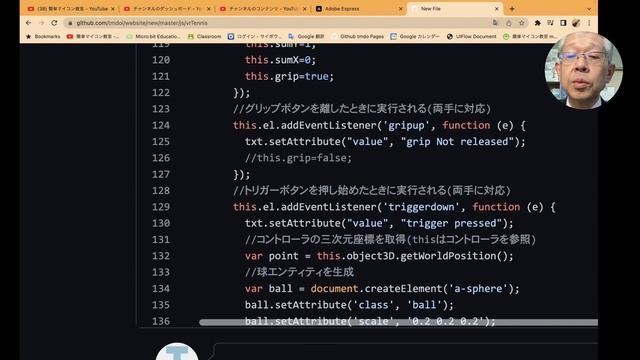The height and width of the screenshot is (360, 640).
Task: Click line number 134 in gutter
Action: (161, 289)
